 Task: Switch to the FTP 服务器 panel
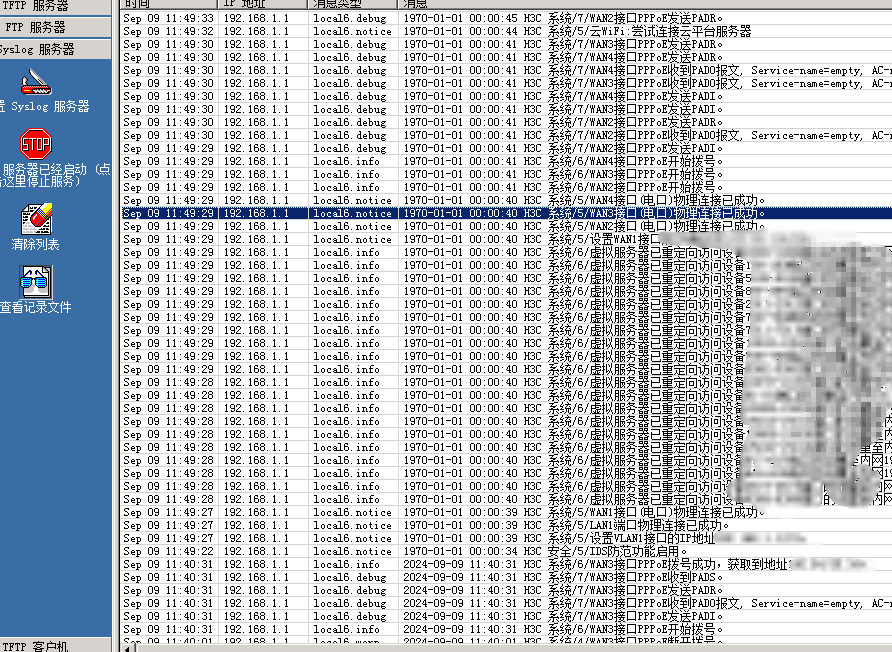56,27
